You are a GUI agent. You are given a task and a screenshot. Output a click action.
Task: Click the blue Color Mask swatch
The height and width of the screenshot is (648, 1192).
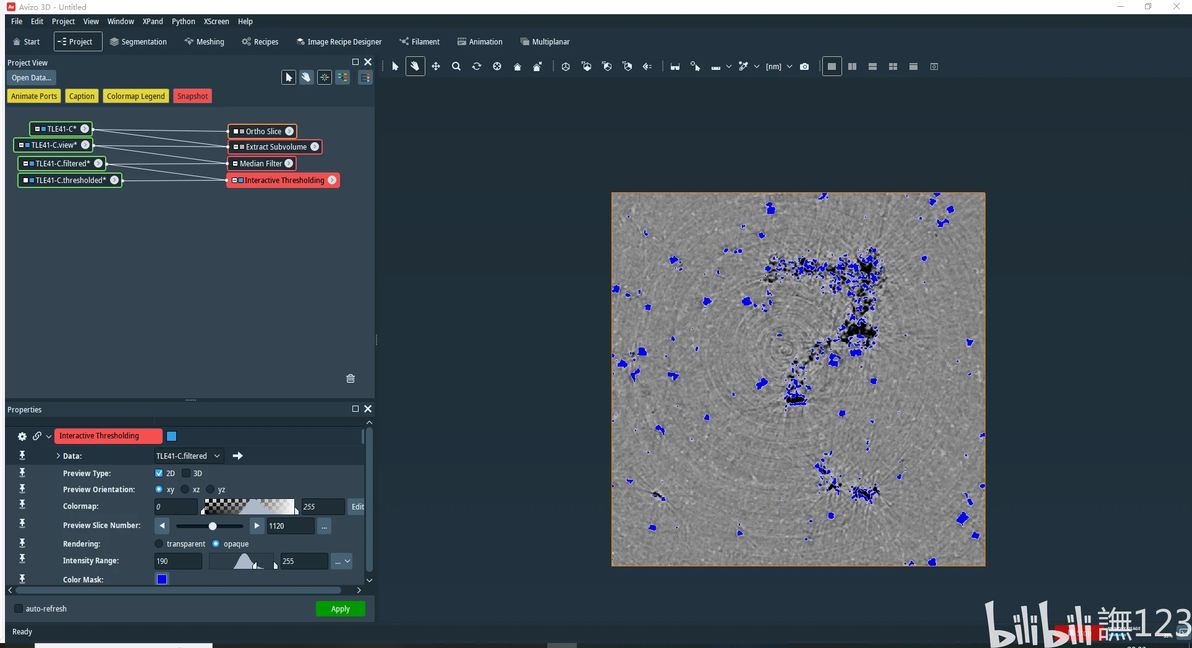[x=162, y=579]
